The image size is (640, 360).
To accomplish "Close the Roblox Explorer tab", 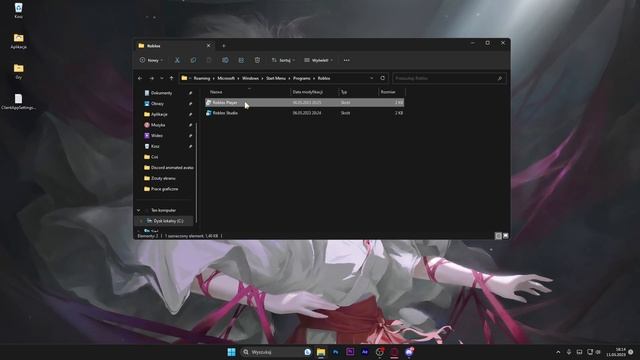I will [x=209, y=46].
